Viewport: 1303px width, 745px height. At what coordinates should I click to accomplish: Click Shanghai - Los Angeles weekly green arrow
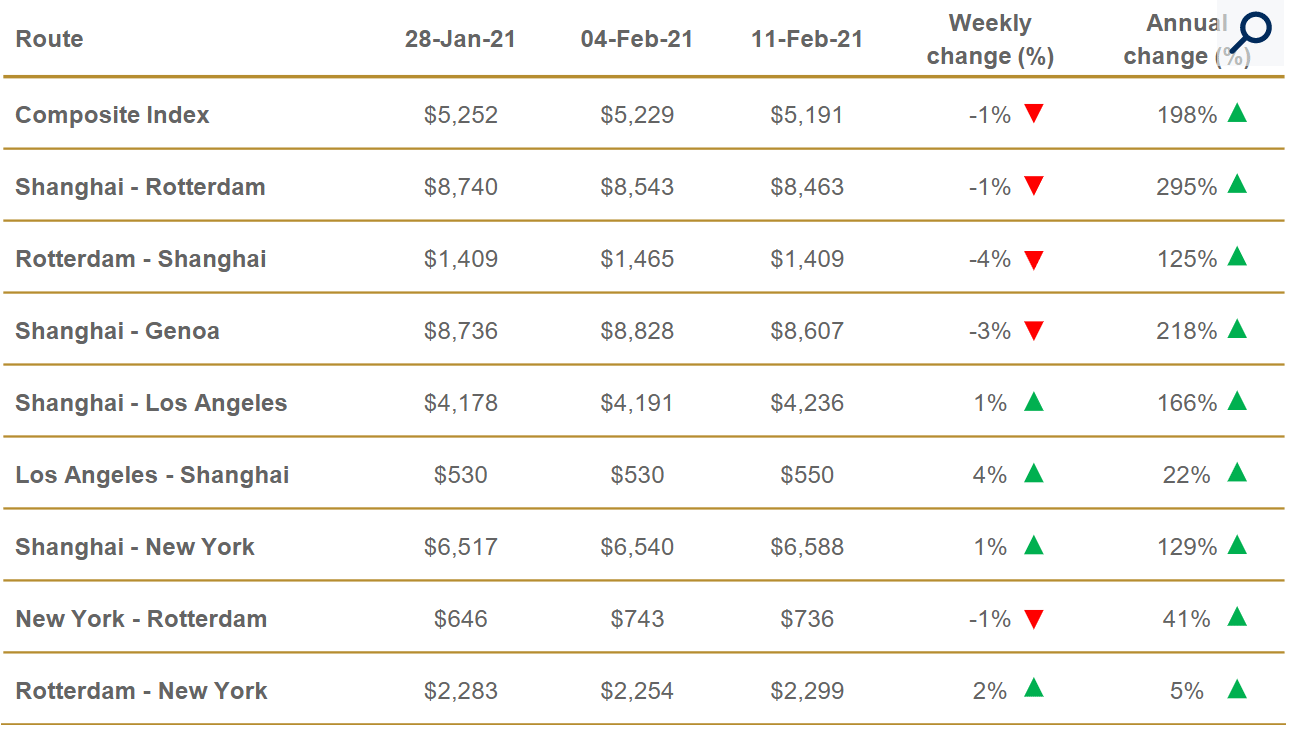(x=1034, y=401)
